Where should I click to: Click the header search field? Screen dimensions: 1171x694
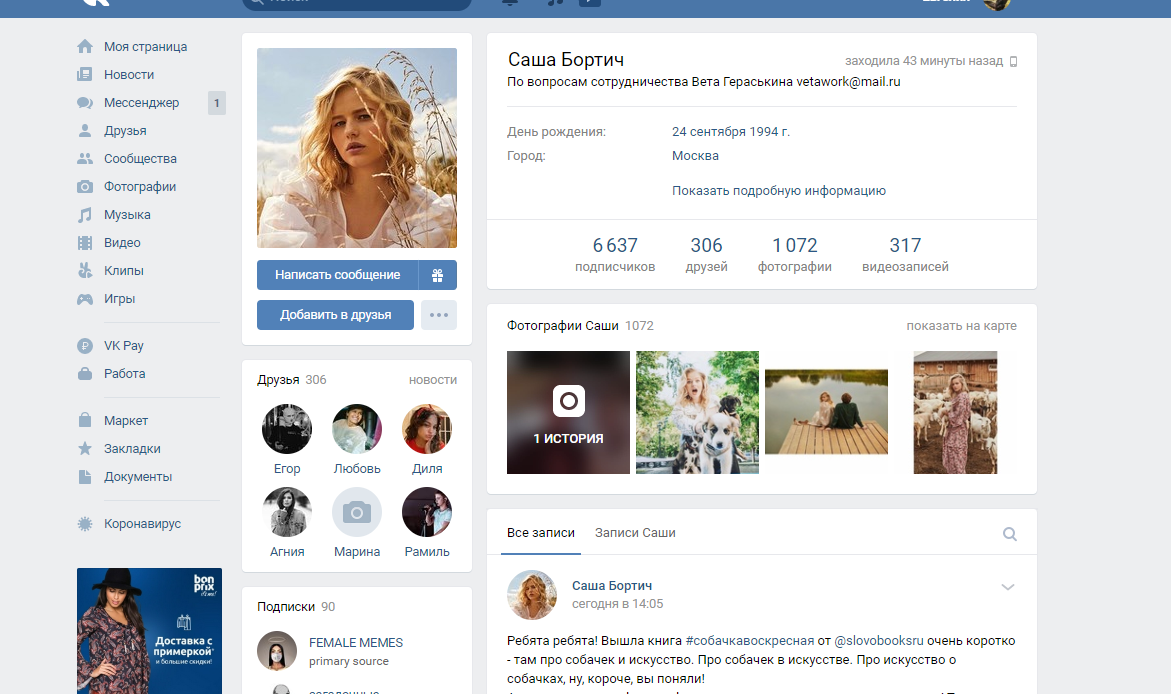coord(357,3)
